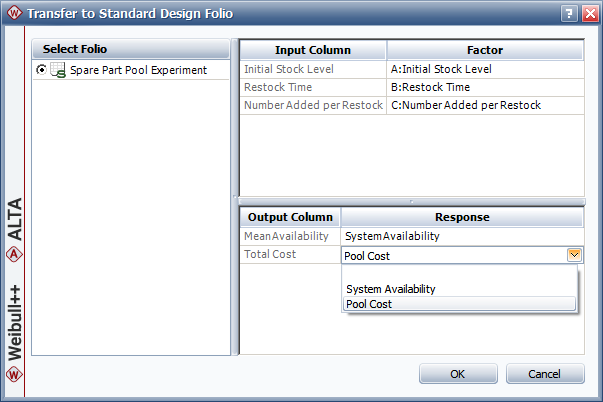Screen dimensions: 603x402
Task: Close the Transfer to Standard Design Folio dialog
Action: click(587, 13)
